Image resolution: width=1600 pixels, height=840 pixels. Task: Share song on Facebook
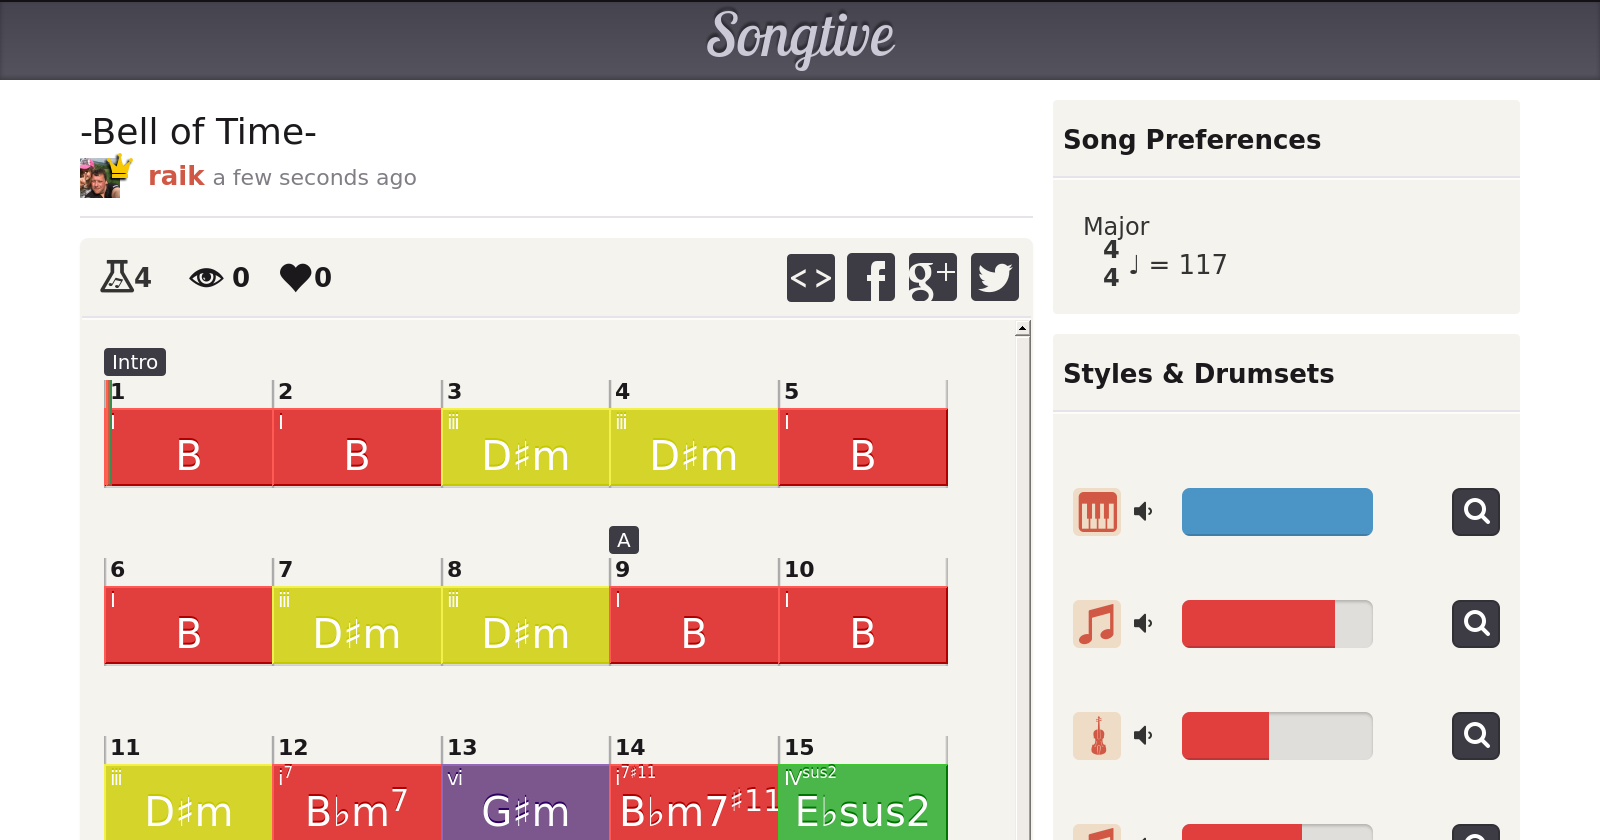click(x=871, y=277)
